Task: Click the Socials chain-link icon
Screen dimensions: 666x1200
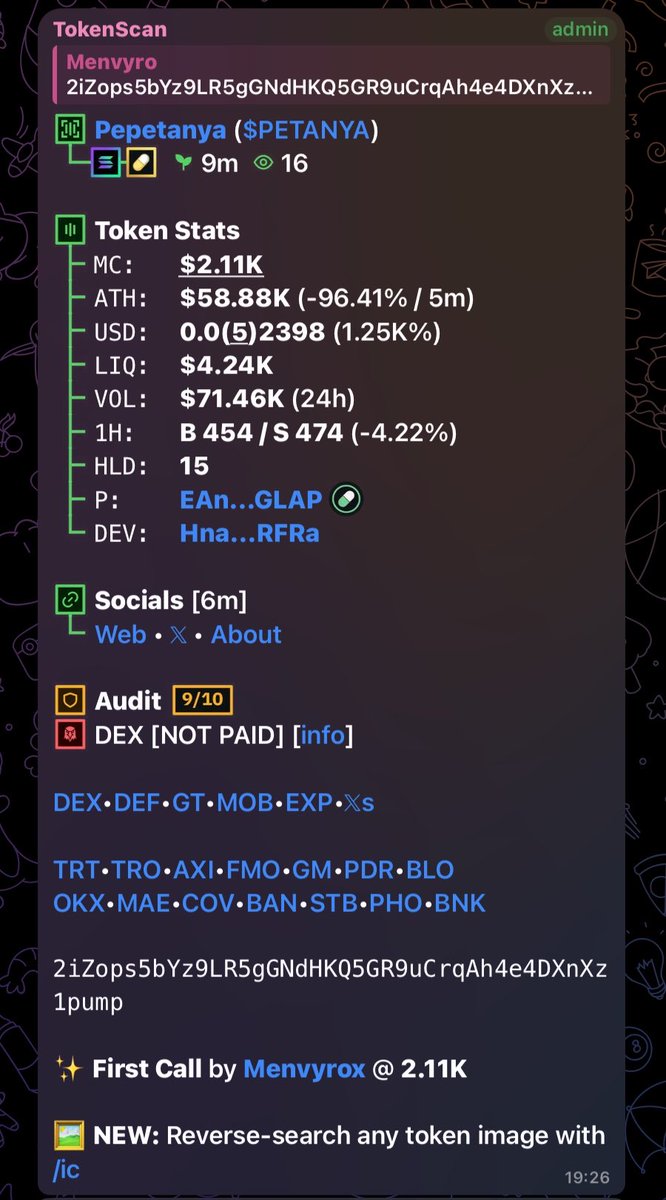Action: 70,600
